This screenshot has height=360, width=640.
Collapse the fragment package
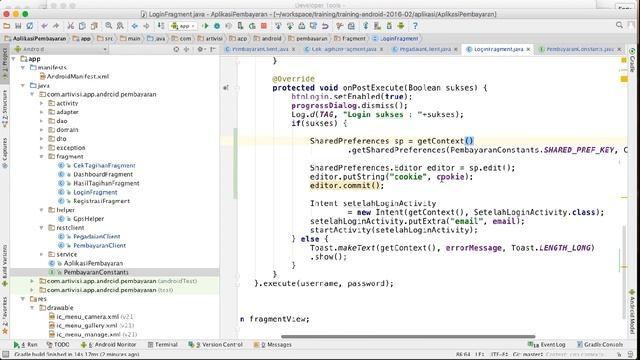point(42,156)
